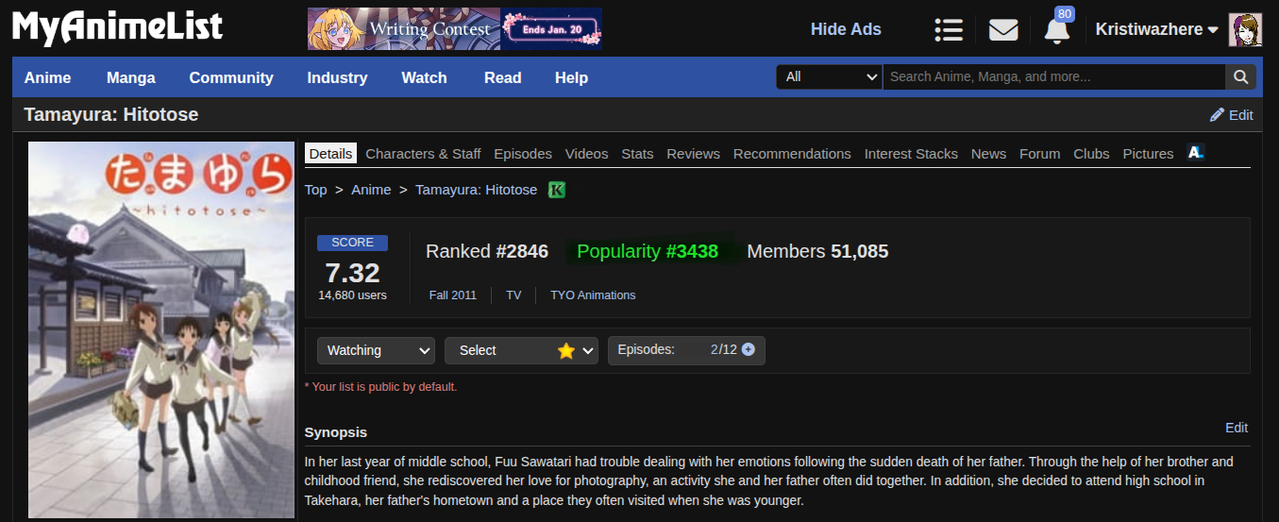Open the search category All dropdown
The image size is (1279, 522).
(829, 77)
